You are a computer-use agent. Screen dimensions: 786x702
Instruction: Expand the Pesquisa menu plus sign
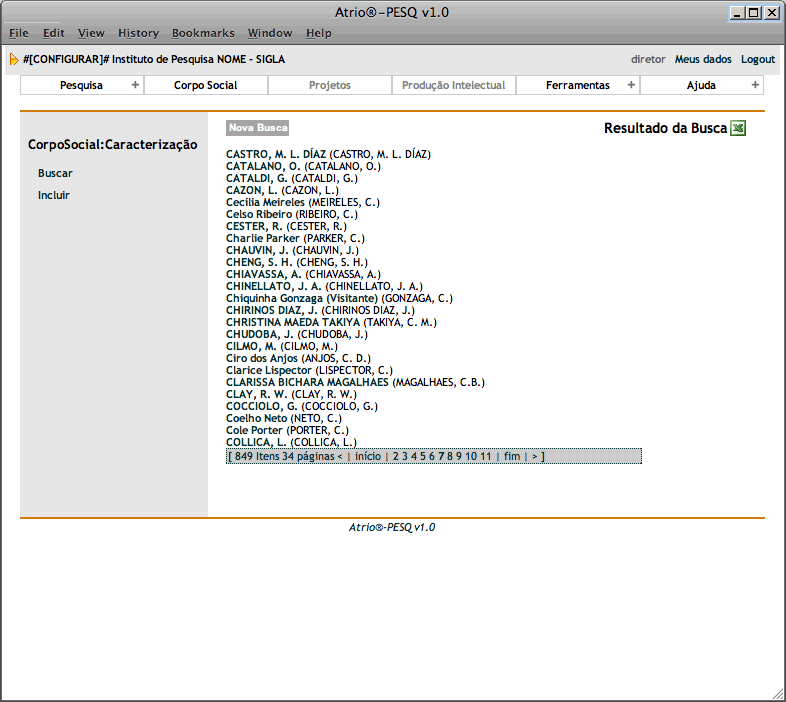(135, 85)
